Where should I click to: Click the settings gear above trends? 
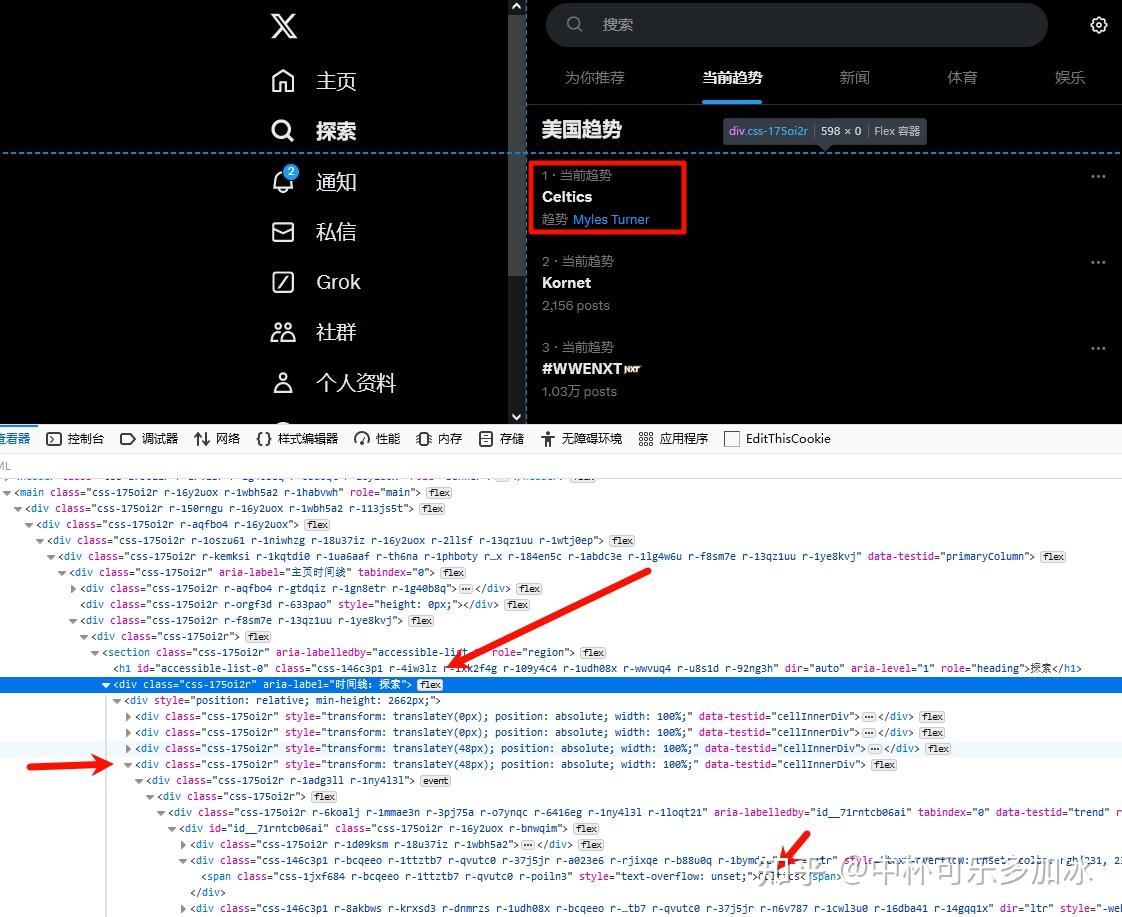[1098, 25]
